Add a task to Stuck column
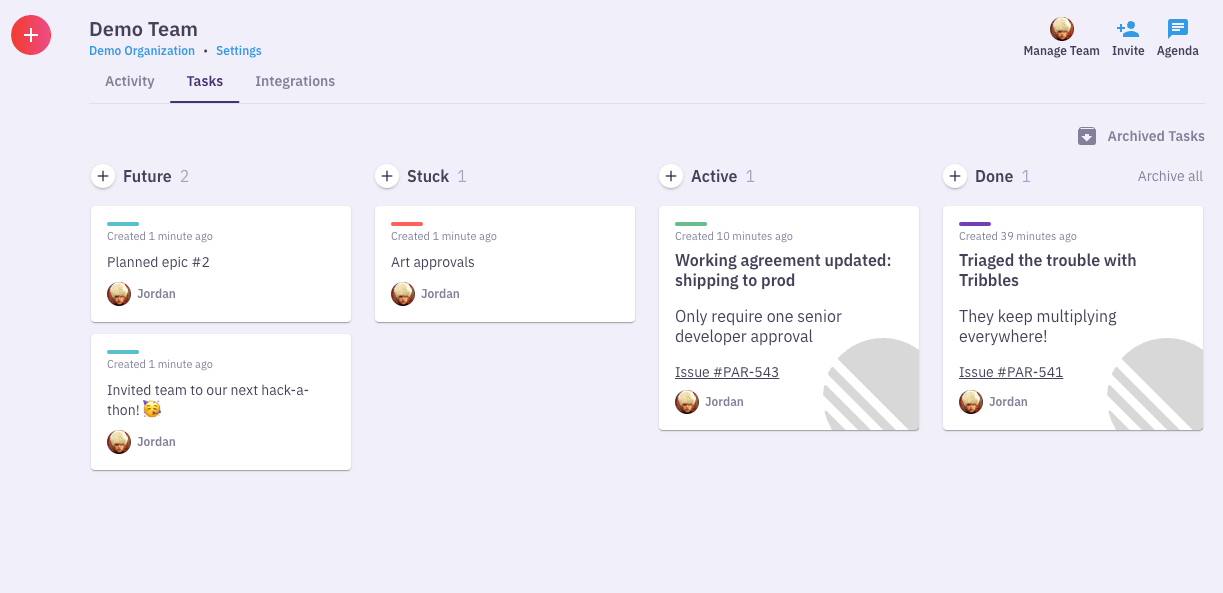This screenshot has width=1223, height=593. pos(387,176)
